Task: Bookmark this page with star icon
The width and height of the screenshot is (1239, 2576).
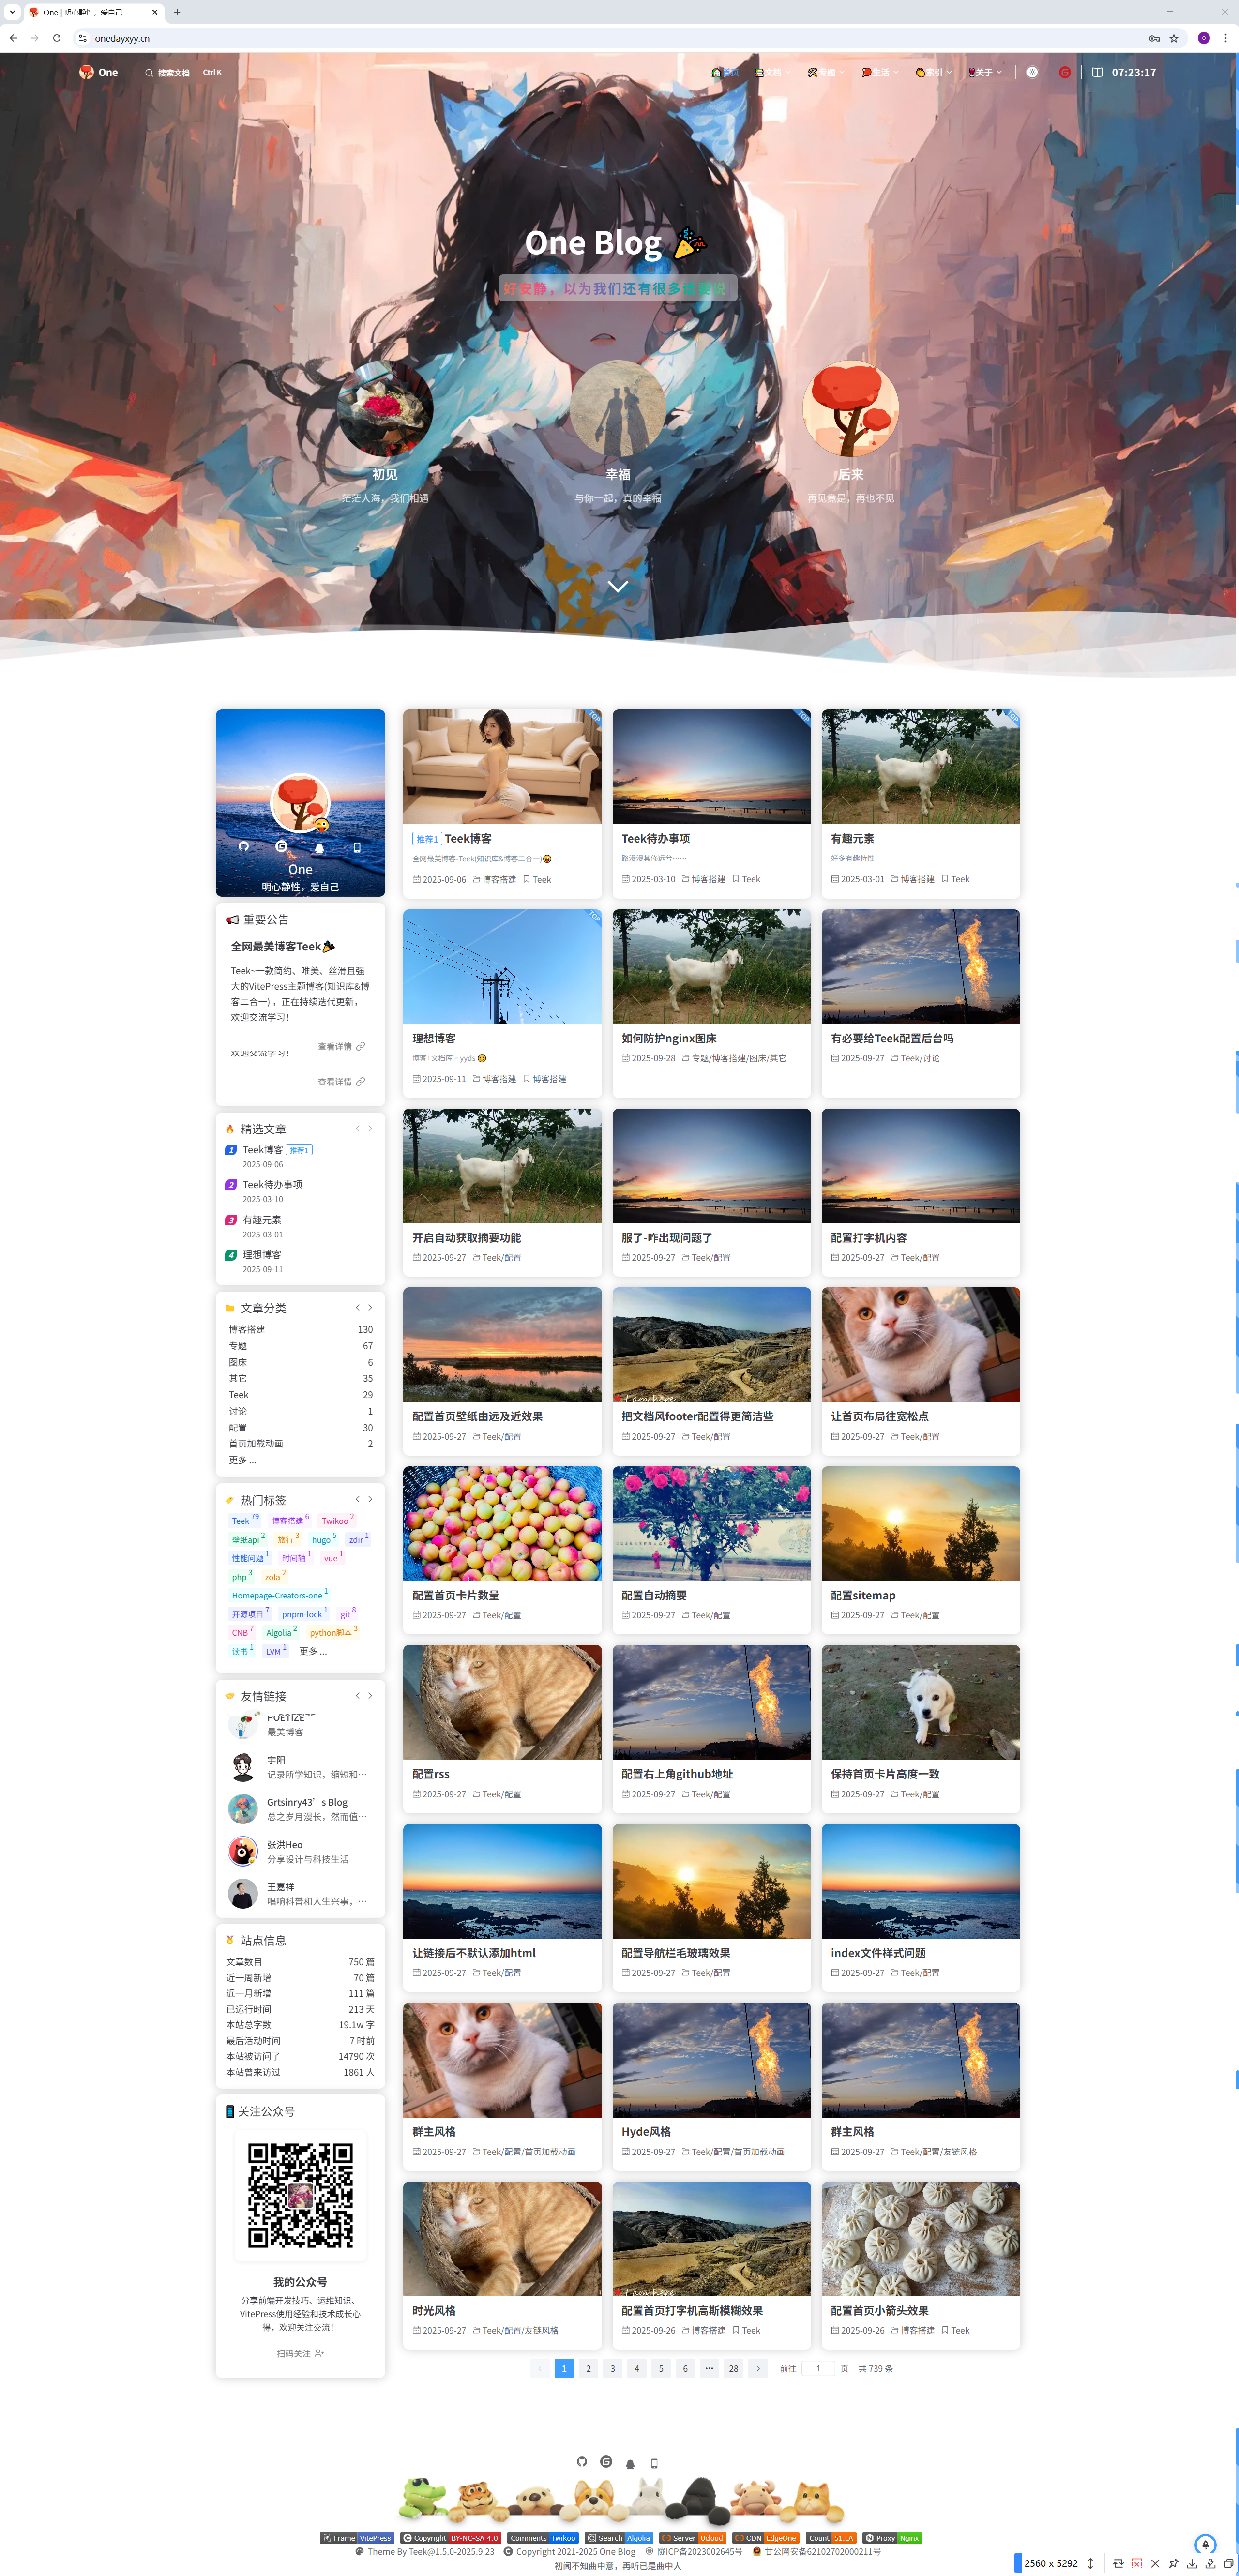Action: [x=1174, y=38]
